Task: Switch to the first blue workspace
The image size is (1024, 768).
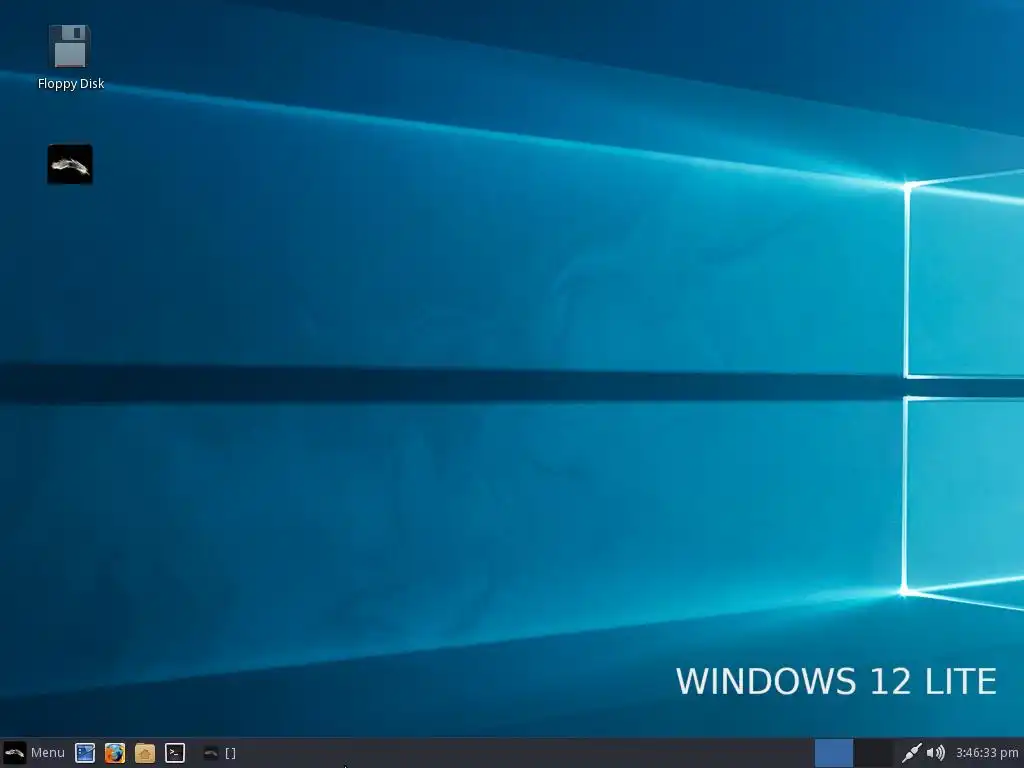Action: coord(834,753)
